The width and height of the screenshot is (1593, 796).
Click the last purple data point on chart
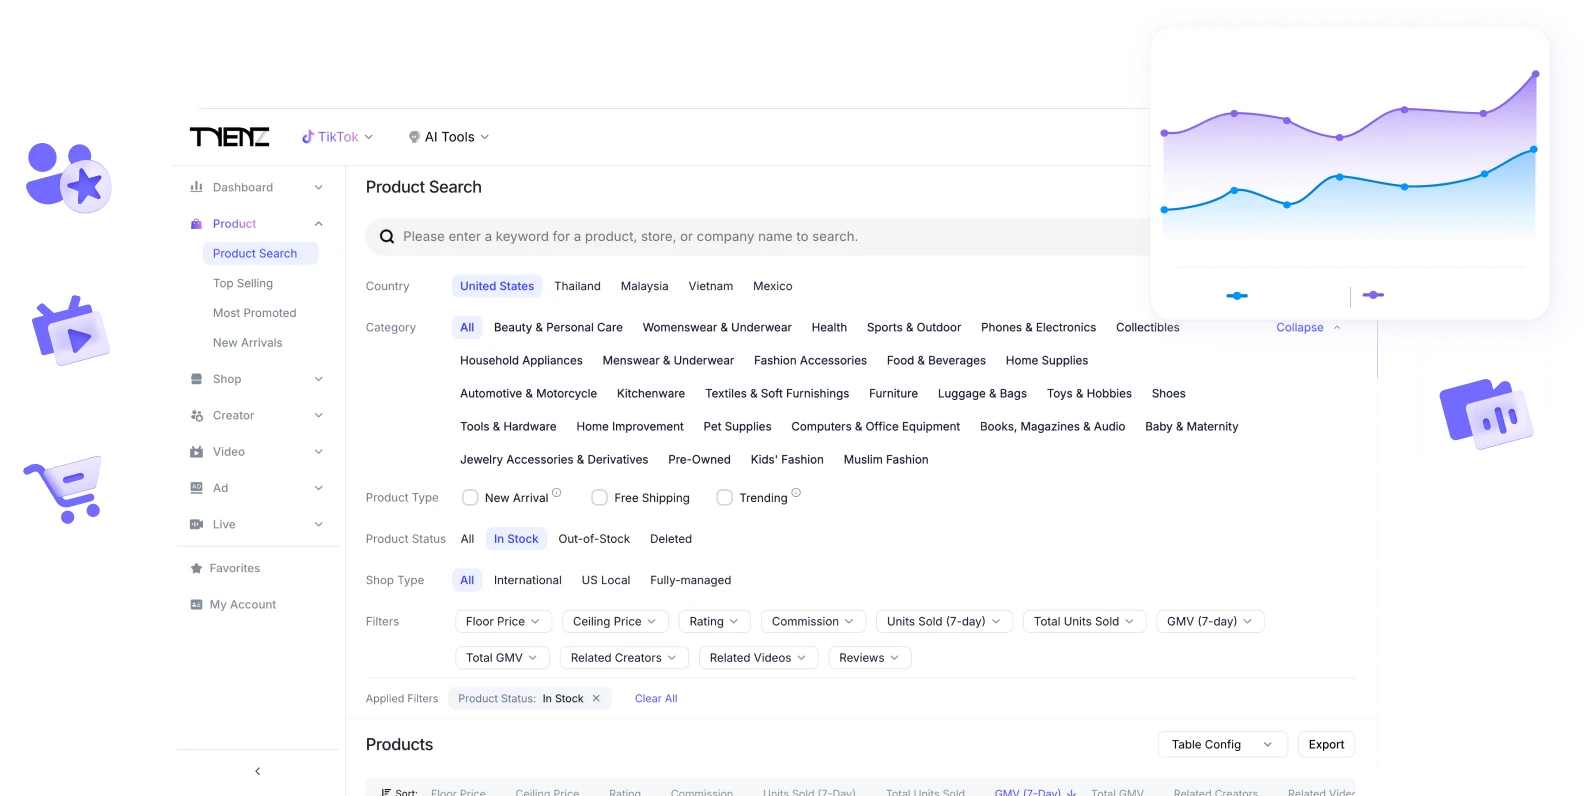click(1536, 74)
